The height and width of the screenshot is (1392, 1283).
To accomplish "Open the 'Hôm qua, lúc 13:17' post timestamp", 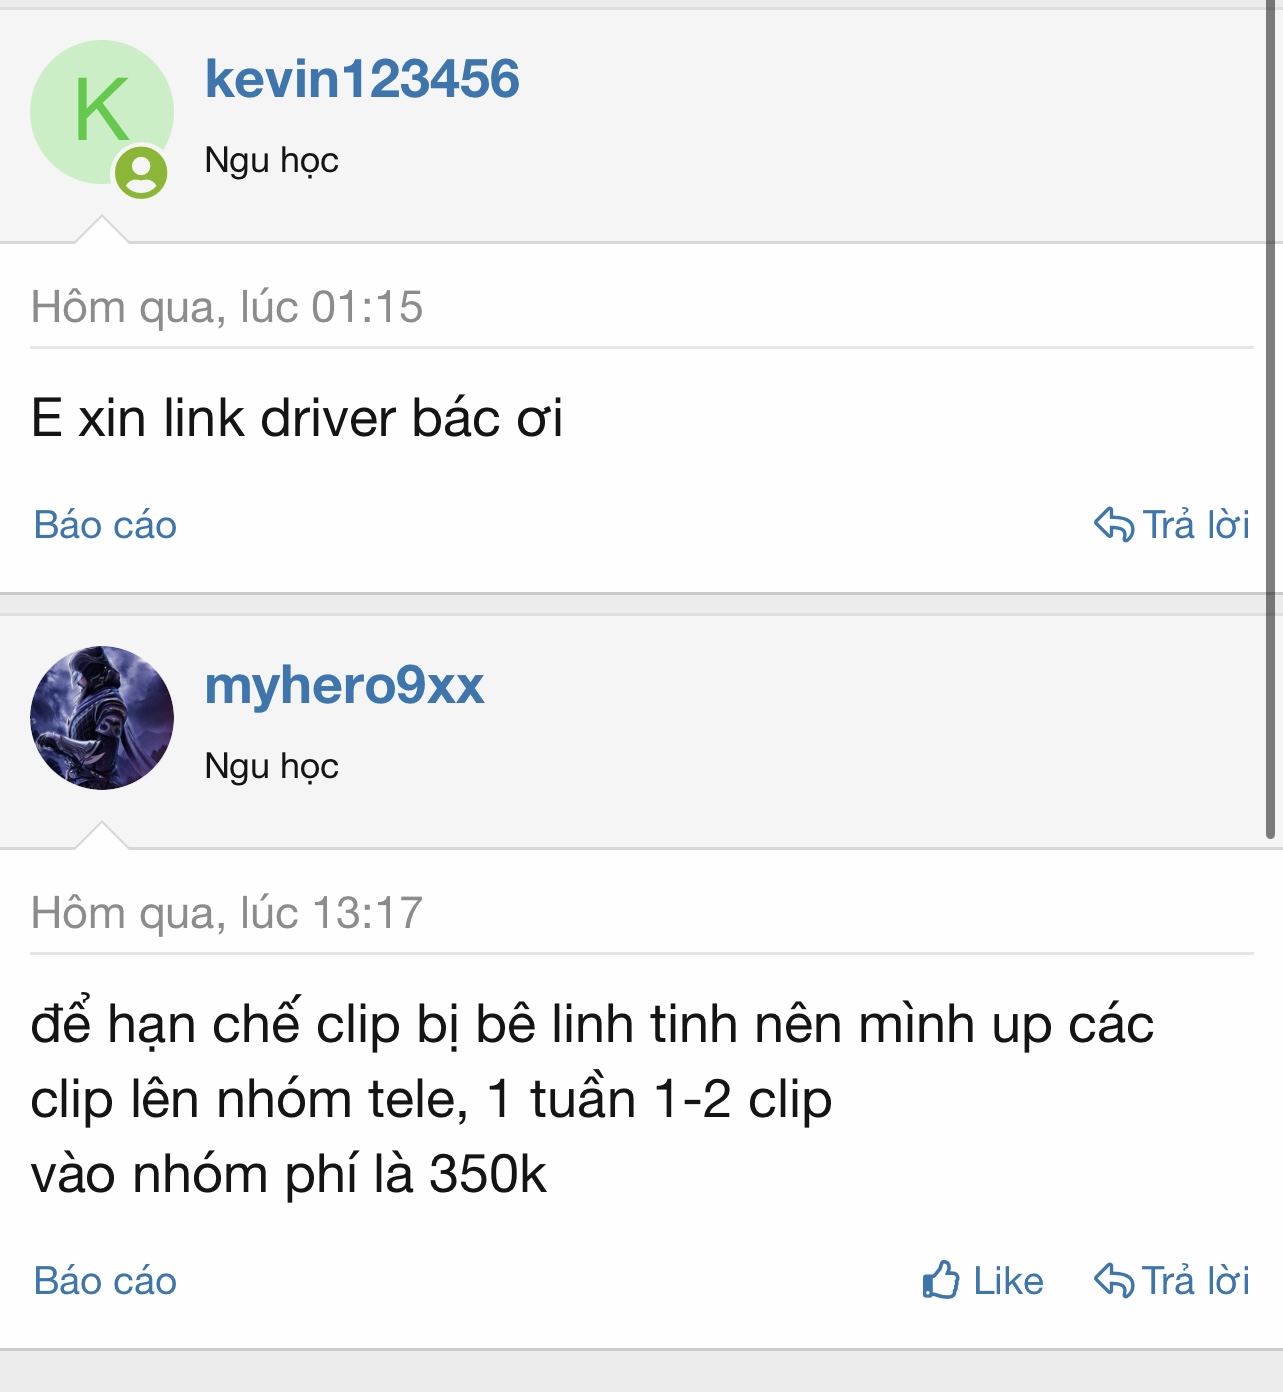I will tap(227, 913).
